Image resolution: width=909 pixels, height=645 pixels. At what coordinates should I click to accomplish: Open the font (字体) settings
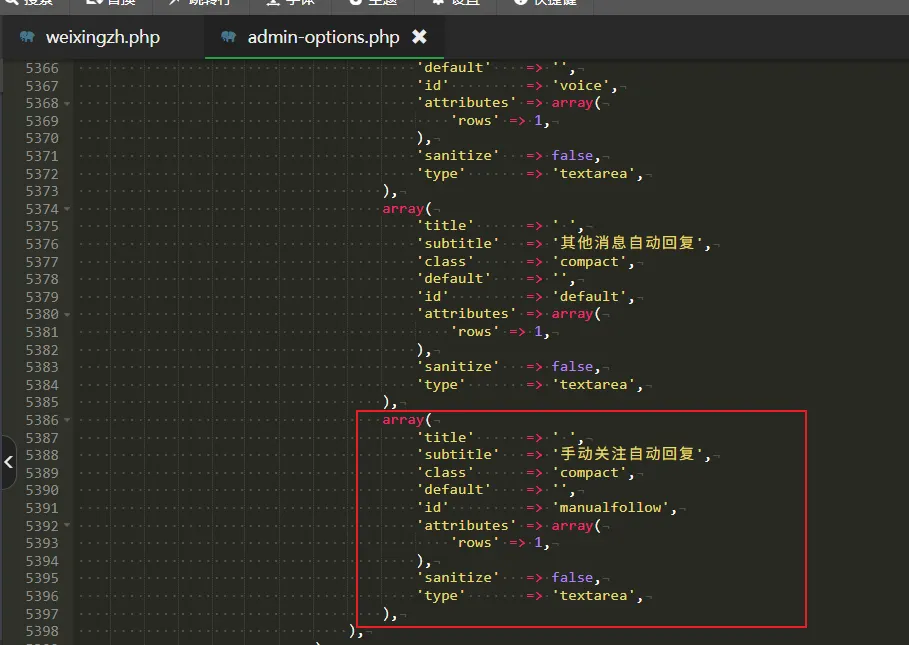[290, 2]
